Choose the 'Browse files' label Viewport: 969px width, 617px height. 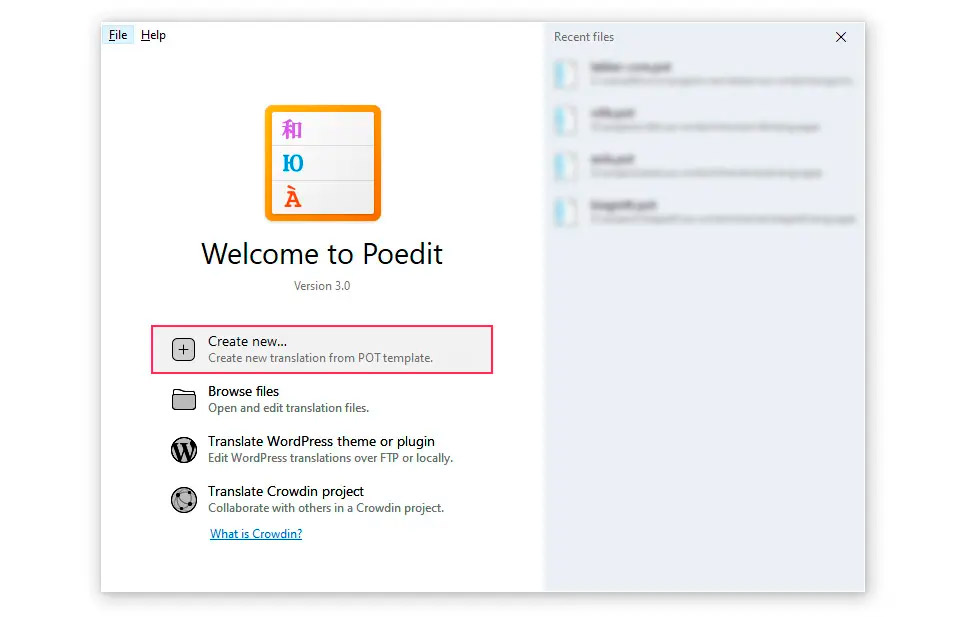(x=243, y=392)
